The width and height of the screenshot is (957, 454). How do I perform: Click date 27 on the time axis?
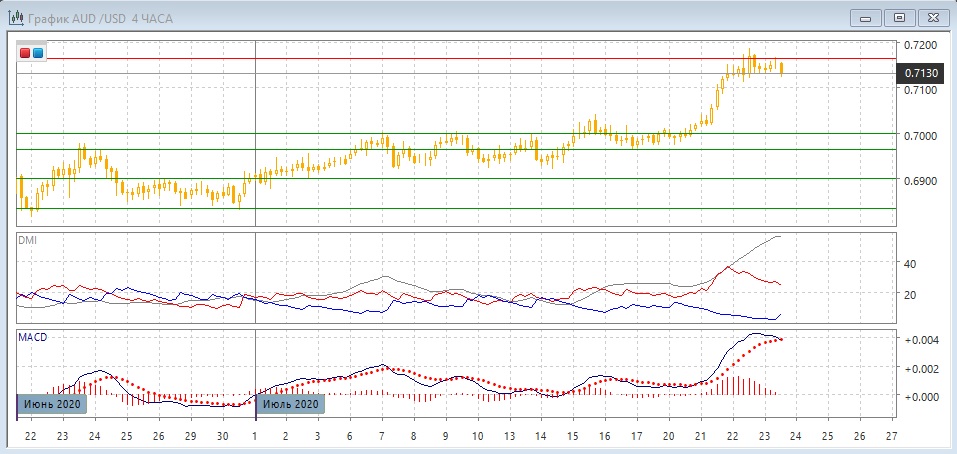893,437
